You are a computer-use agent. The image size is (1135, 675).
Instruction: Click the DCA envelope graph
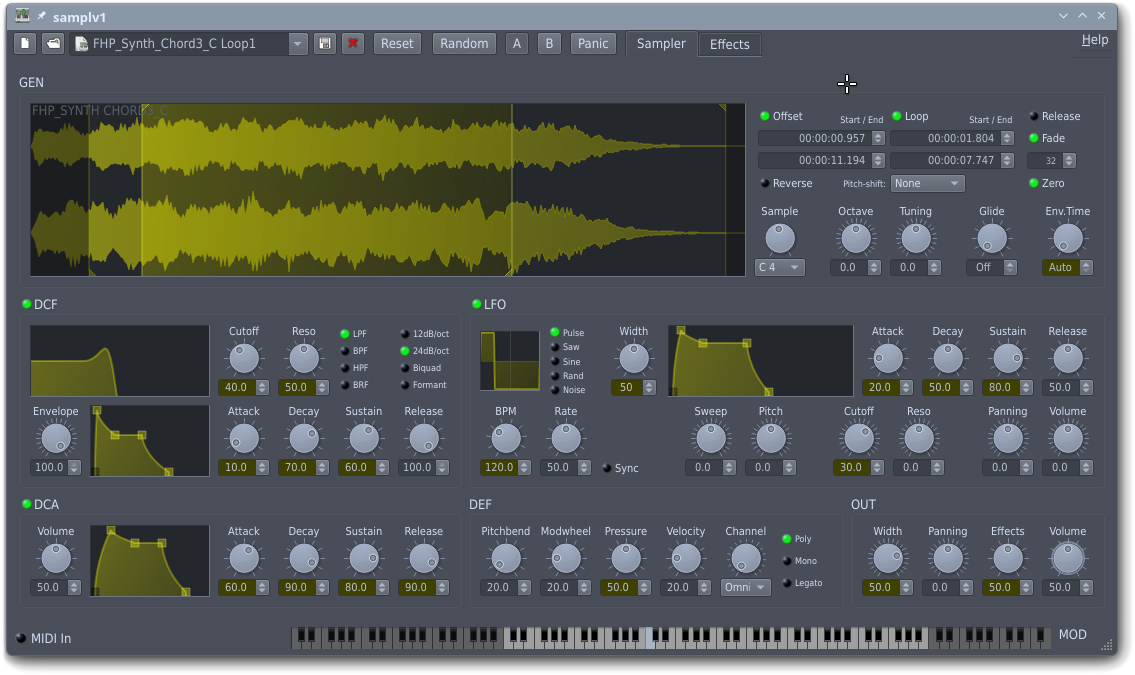click(150, 561)
